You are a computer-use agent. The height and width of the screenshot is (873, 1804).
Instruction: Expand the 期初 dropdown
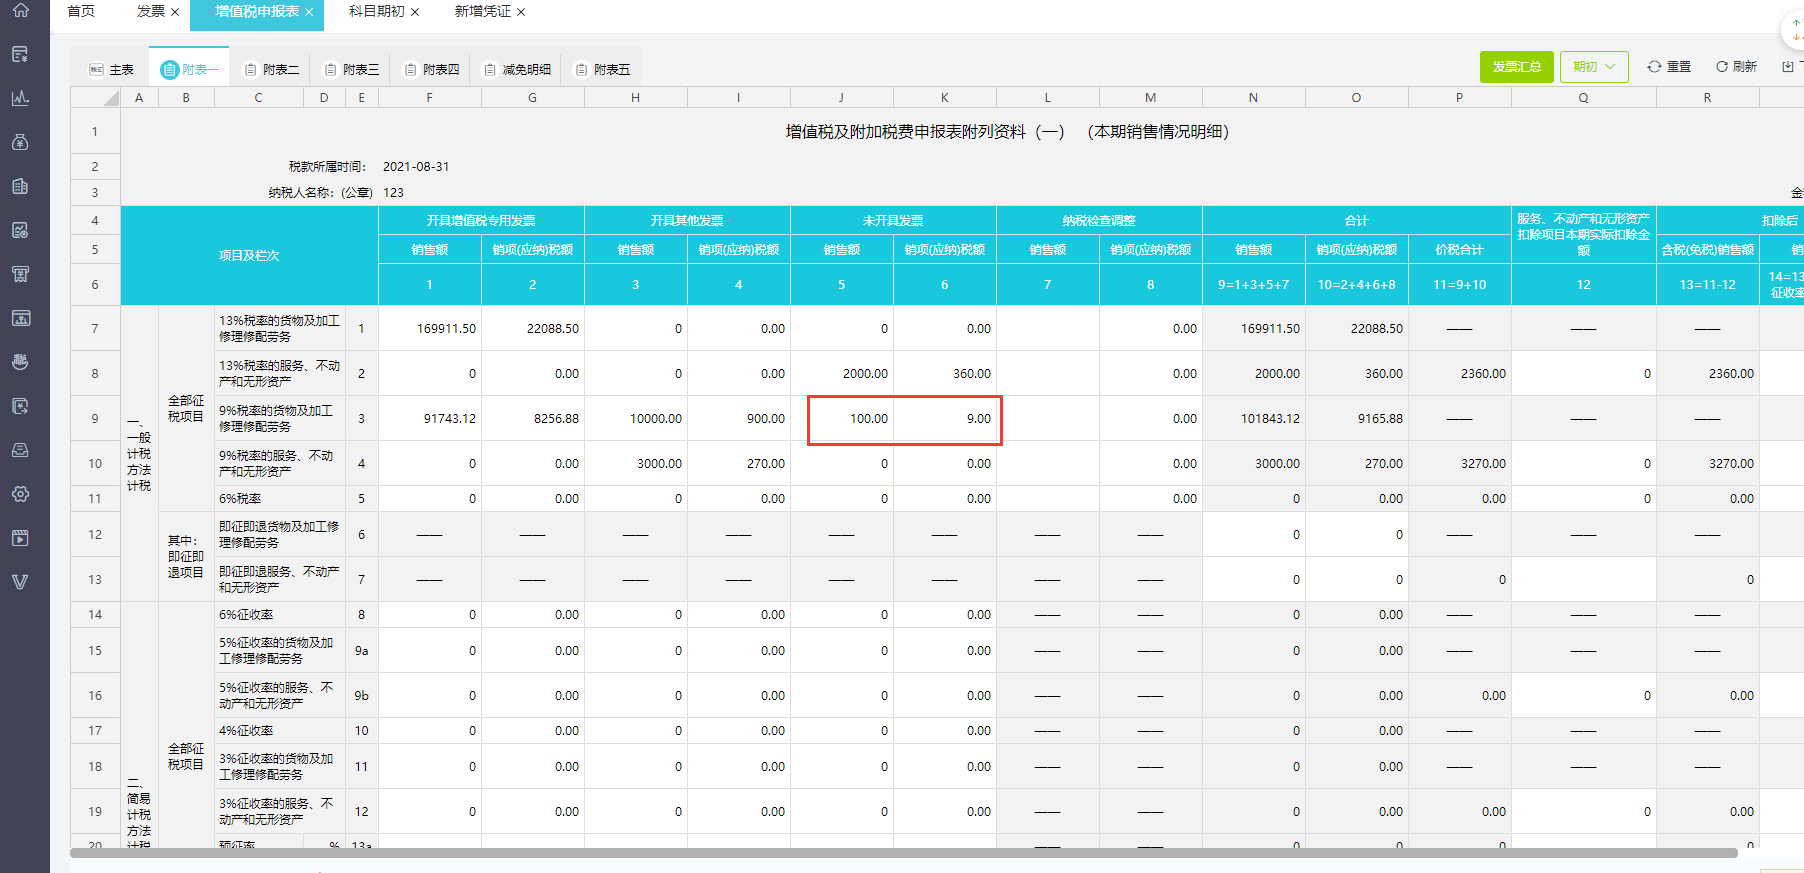tap(1594, 67)
